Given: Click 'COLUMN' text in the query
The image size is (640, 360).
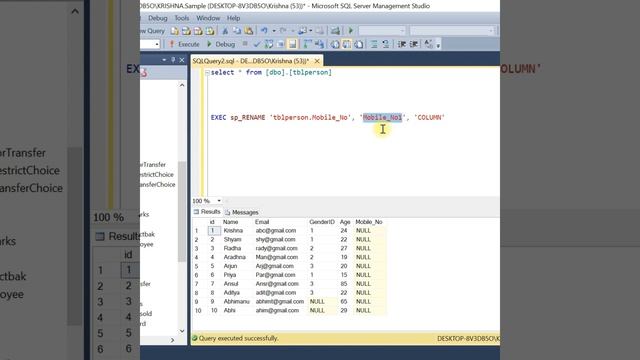Looking at the screenshot, I should (429, 118).
